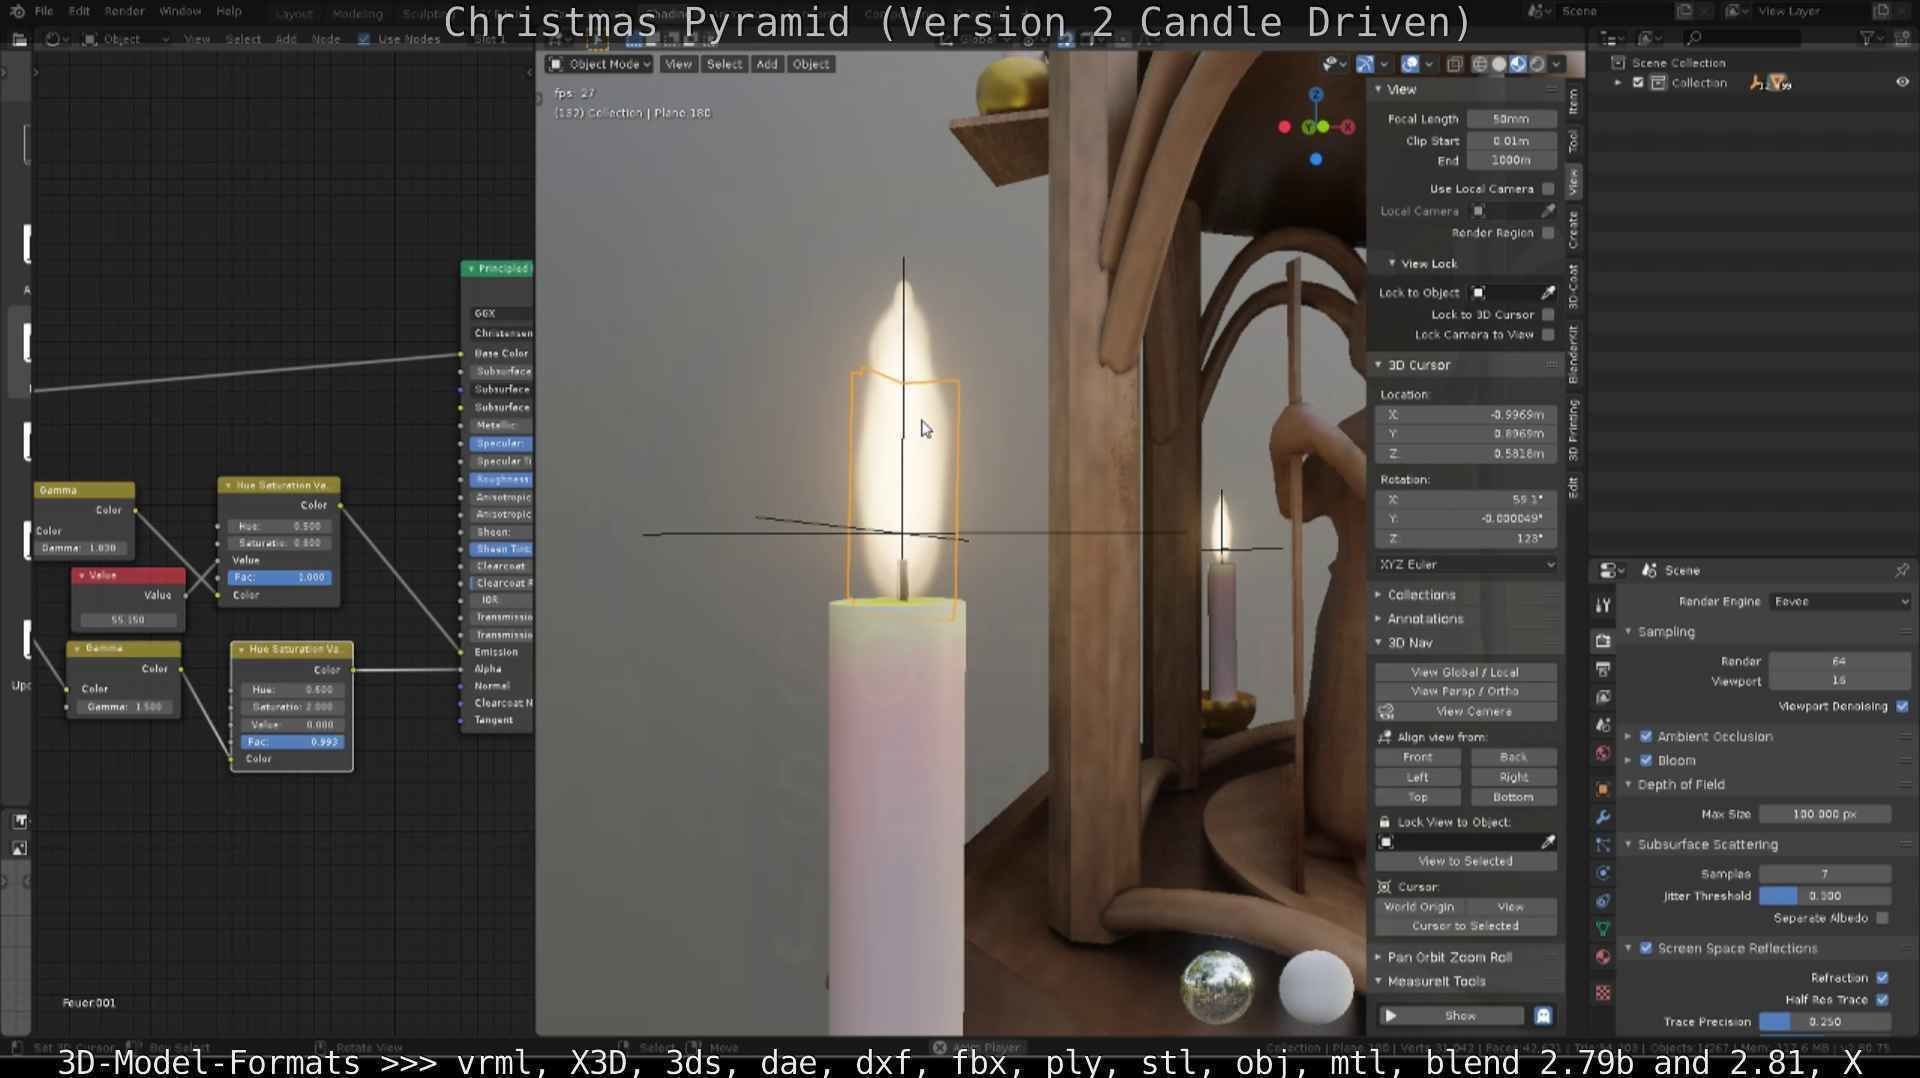This screenshot has height=1078, width=1920.
Task: Adjust Fac slider in lower Hue Saturation node
Action: click(x=292, y=742)
